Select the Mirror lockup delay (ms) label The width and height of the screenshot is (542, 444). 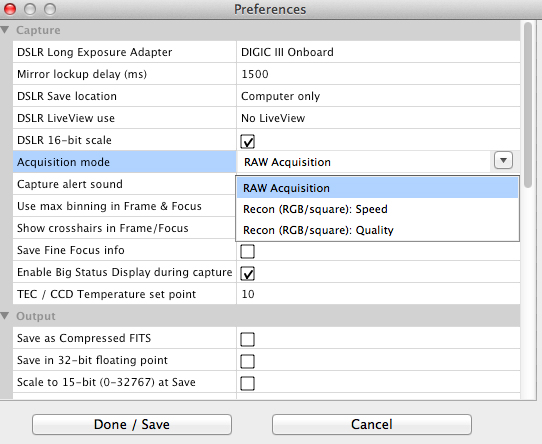coord(82,74)
